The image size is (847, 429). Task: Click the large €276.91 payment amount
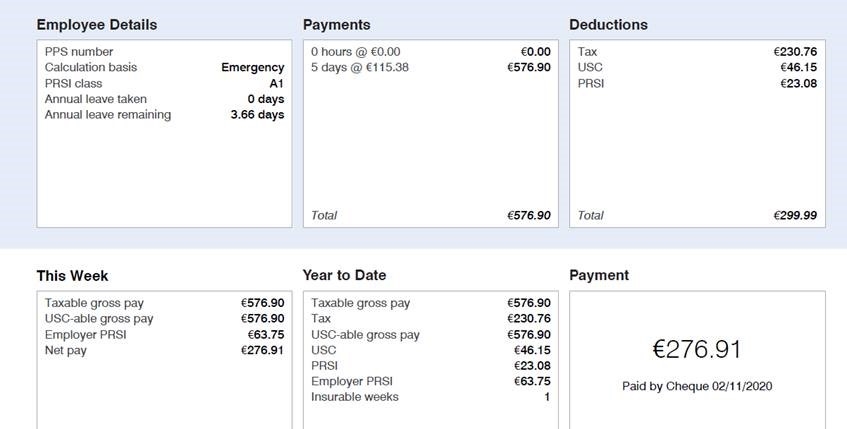697,349
